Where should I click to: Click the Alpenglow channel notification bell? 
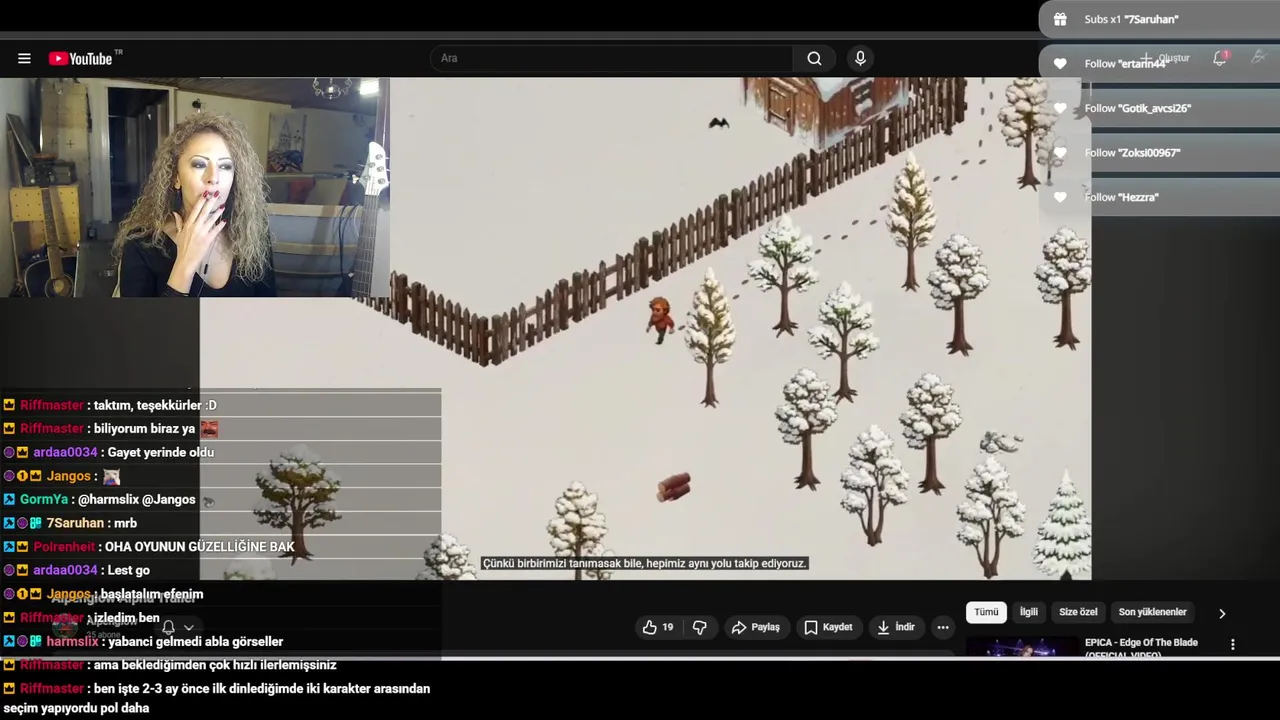click(168, 627)
